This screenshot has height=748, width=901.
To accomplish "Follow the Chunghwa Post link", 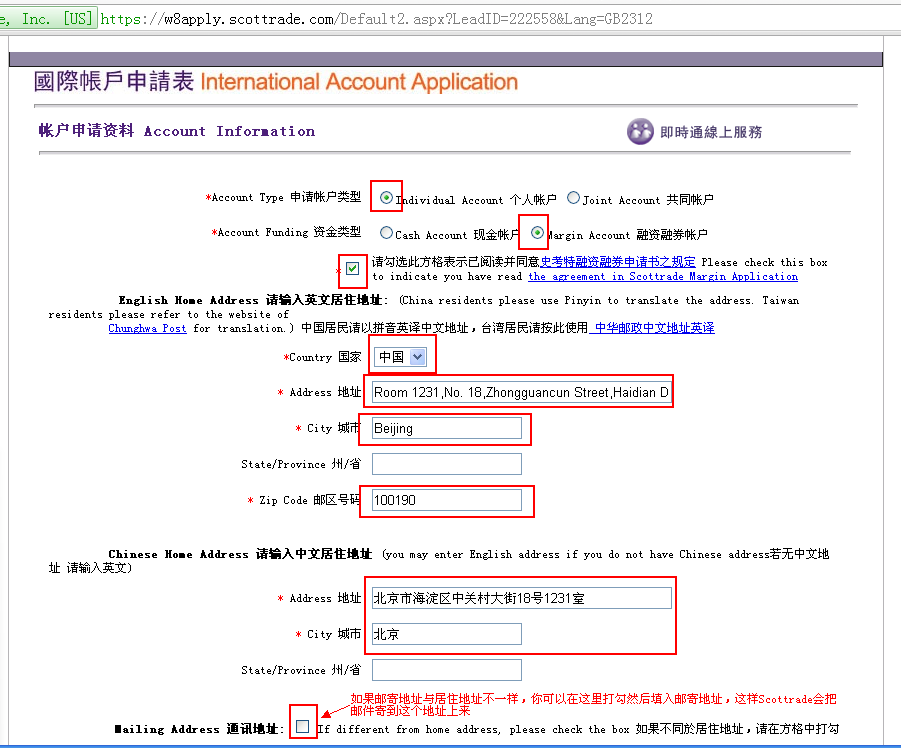I will pyautogui.click(x=147, y=328).
